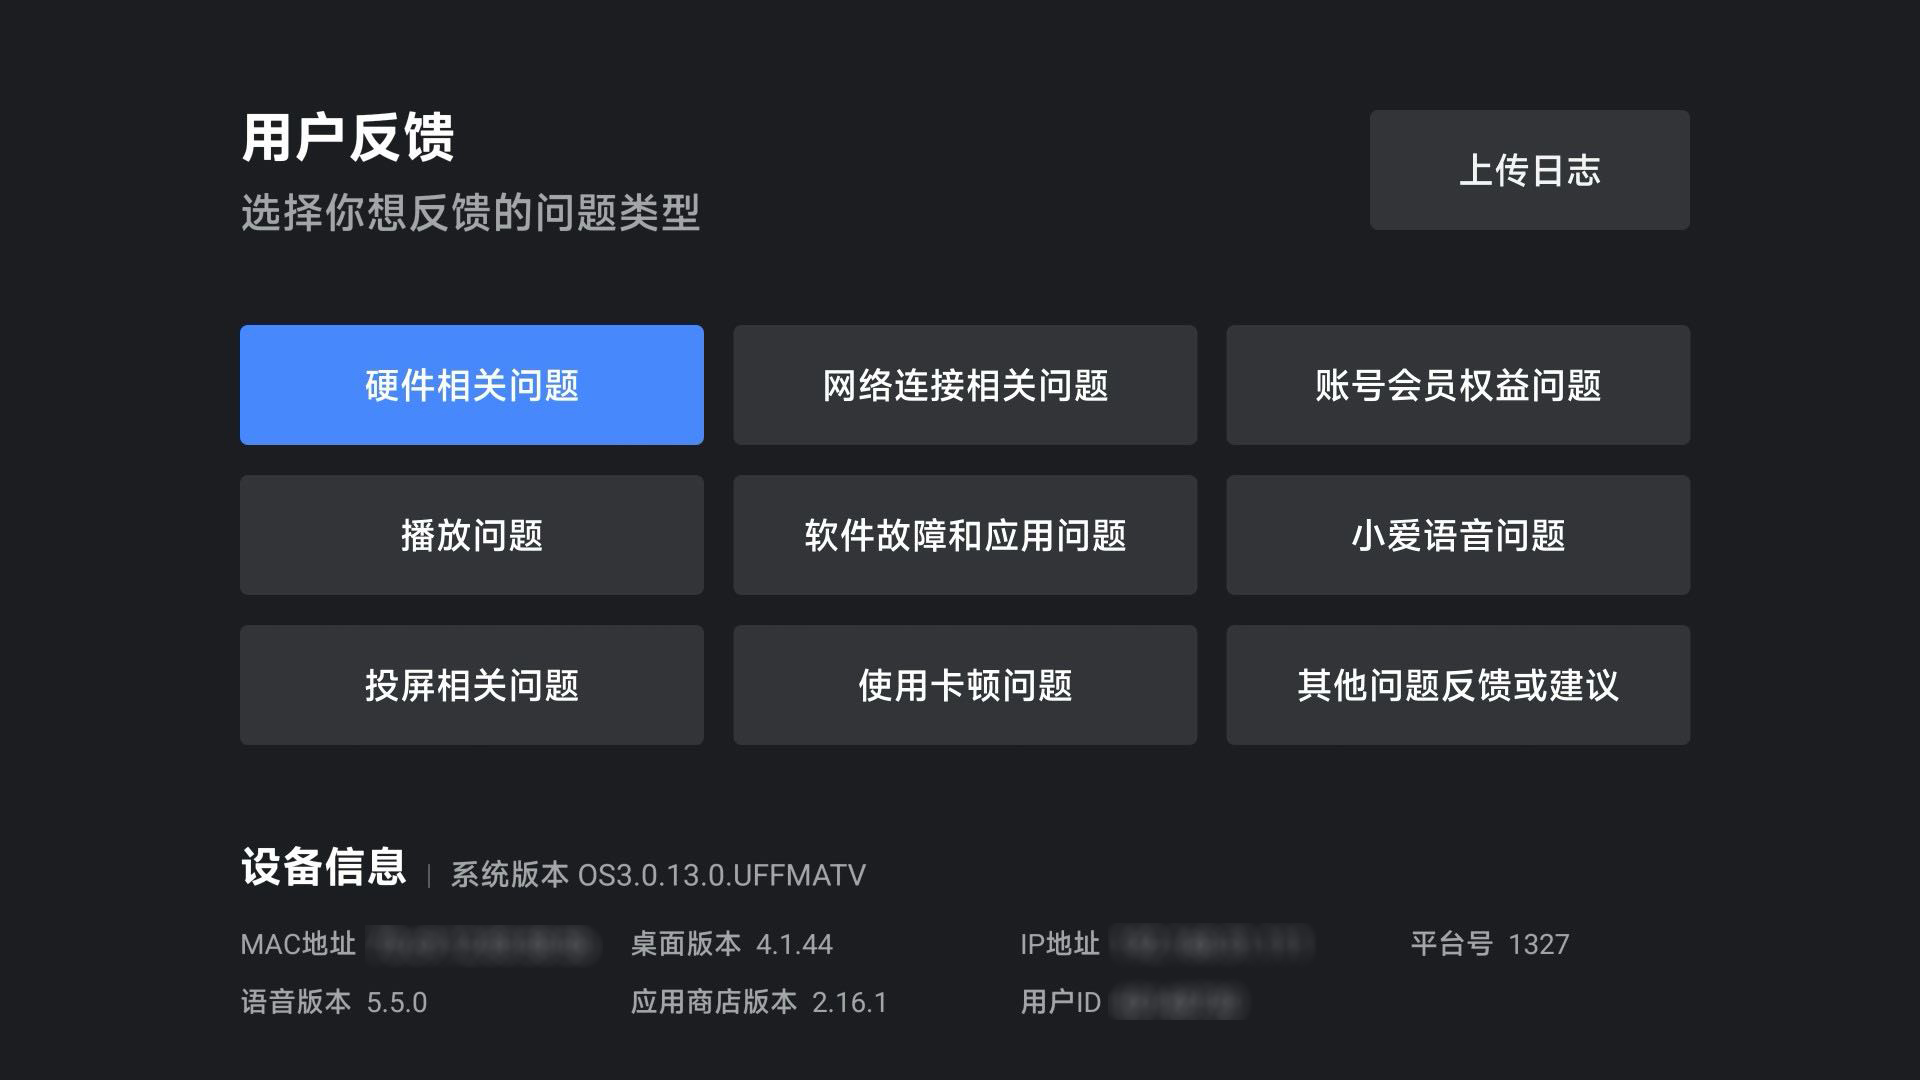1920x1080 pixels.
Task: Select 投屏相关问题 screen casting category
Action: [x=471, y=685]
